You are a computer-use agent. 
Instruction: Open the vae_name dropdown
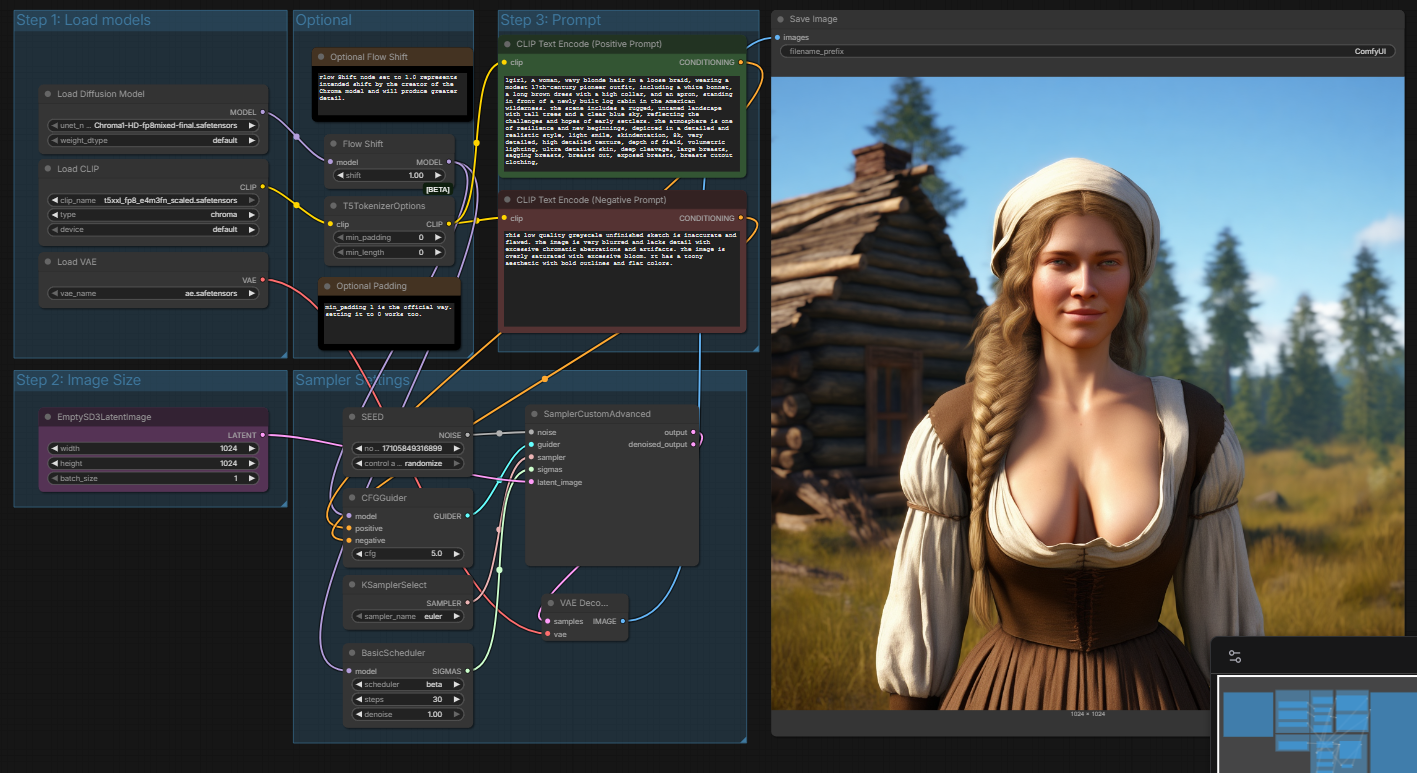[154, 294]
